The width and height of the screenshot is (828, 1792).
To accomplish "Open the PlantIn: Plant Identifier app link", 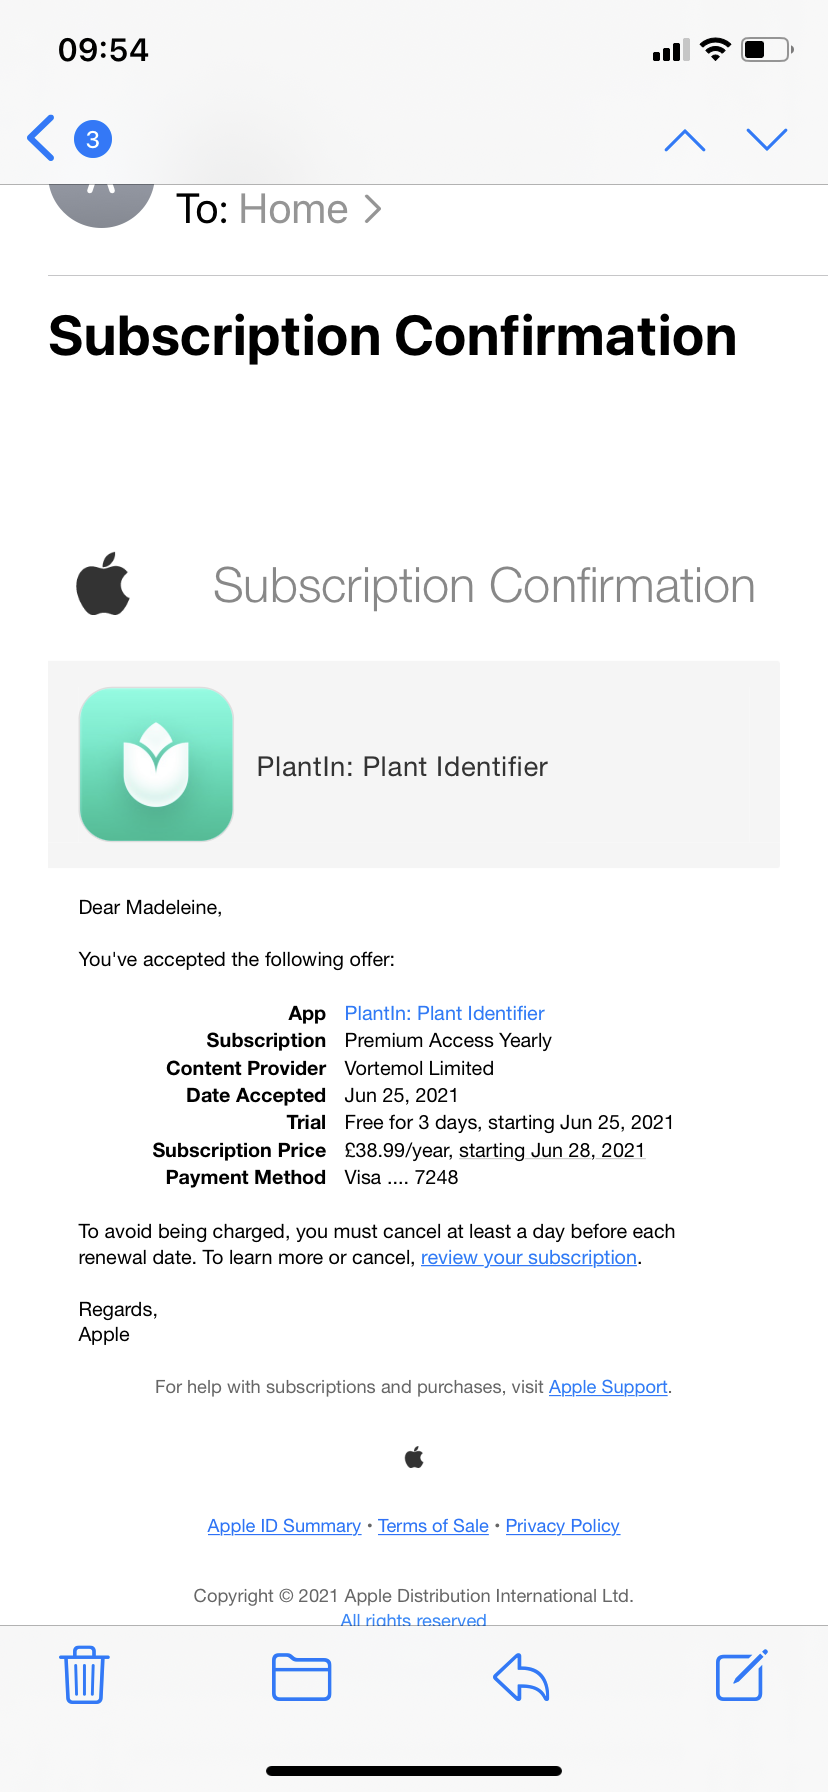I will (444, 1013).
